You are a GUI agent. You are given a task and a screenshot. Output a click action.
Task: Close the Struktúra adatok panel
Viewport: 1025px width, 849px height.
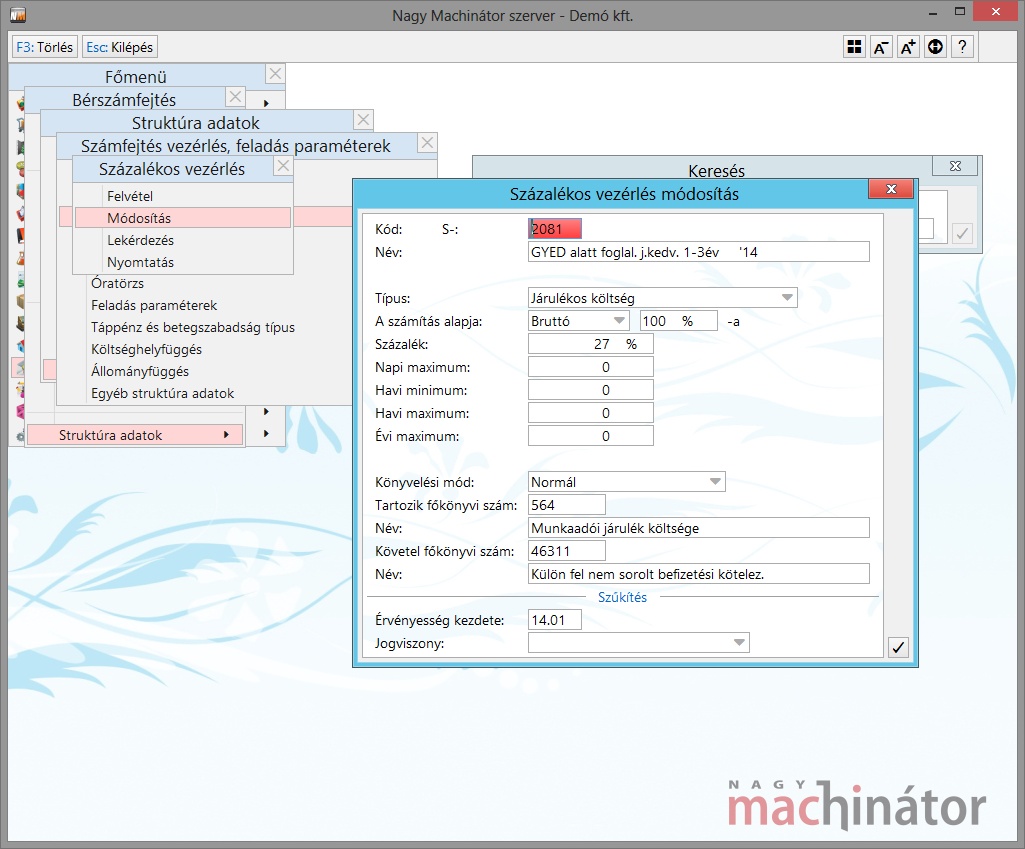(363, 120)
